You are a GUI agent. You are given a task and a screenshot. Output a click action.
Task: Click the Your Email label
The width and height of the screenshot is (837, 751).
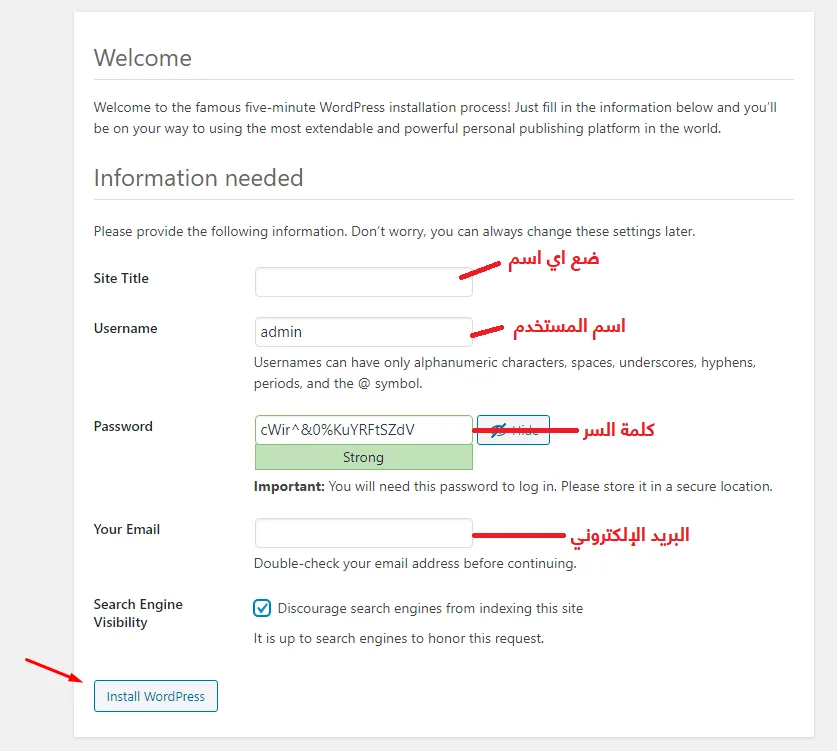point(127,529)
